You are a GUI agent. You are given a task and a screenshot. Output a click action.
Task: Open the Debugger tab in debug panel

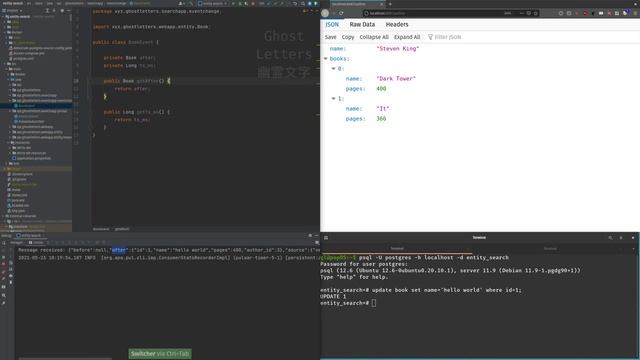[17, 242]
